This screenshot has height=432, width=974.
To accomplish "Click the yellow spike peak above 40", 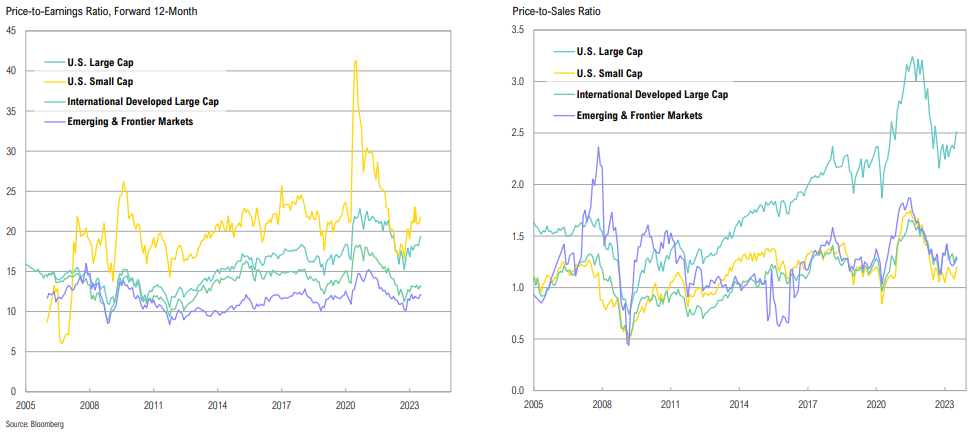I will pos(355,61).
